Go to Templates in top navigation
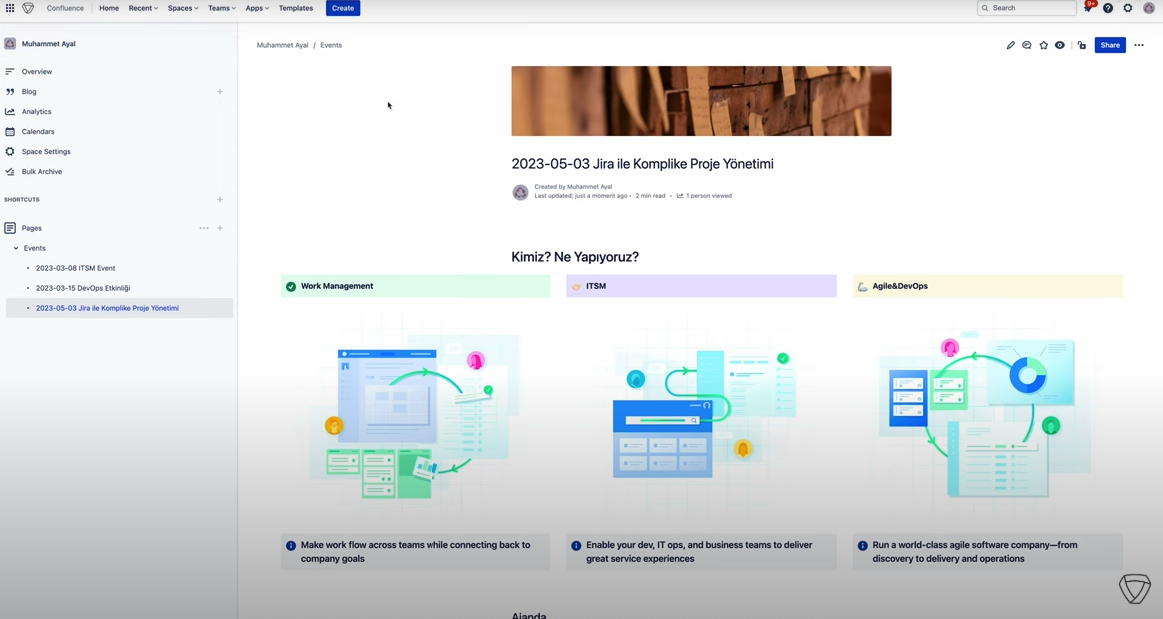This screenshot has width=1163, height=619. coord(295,8)
